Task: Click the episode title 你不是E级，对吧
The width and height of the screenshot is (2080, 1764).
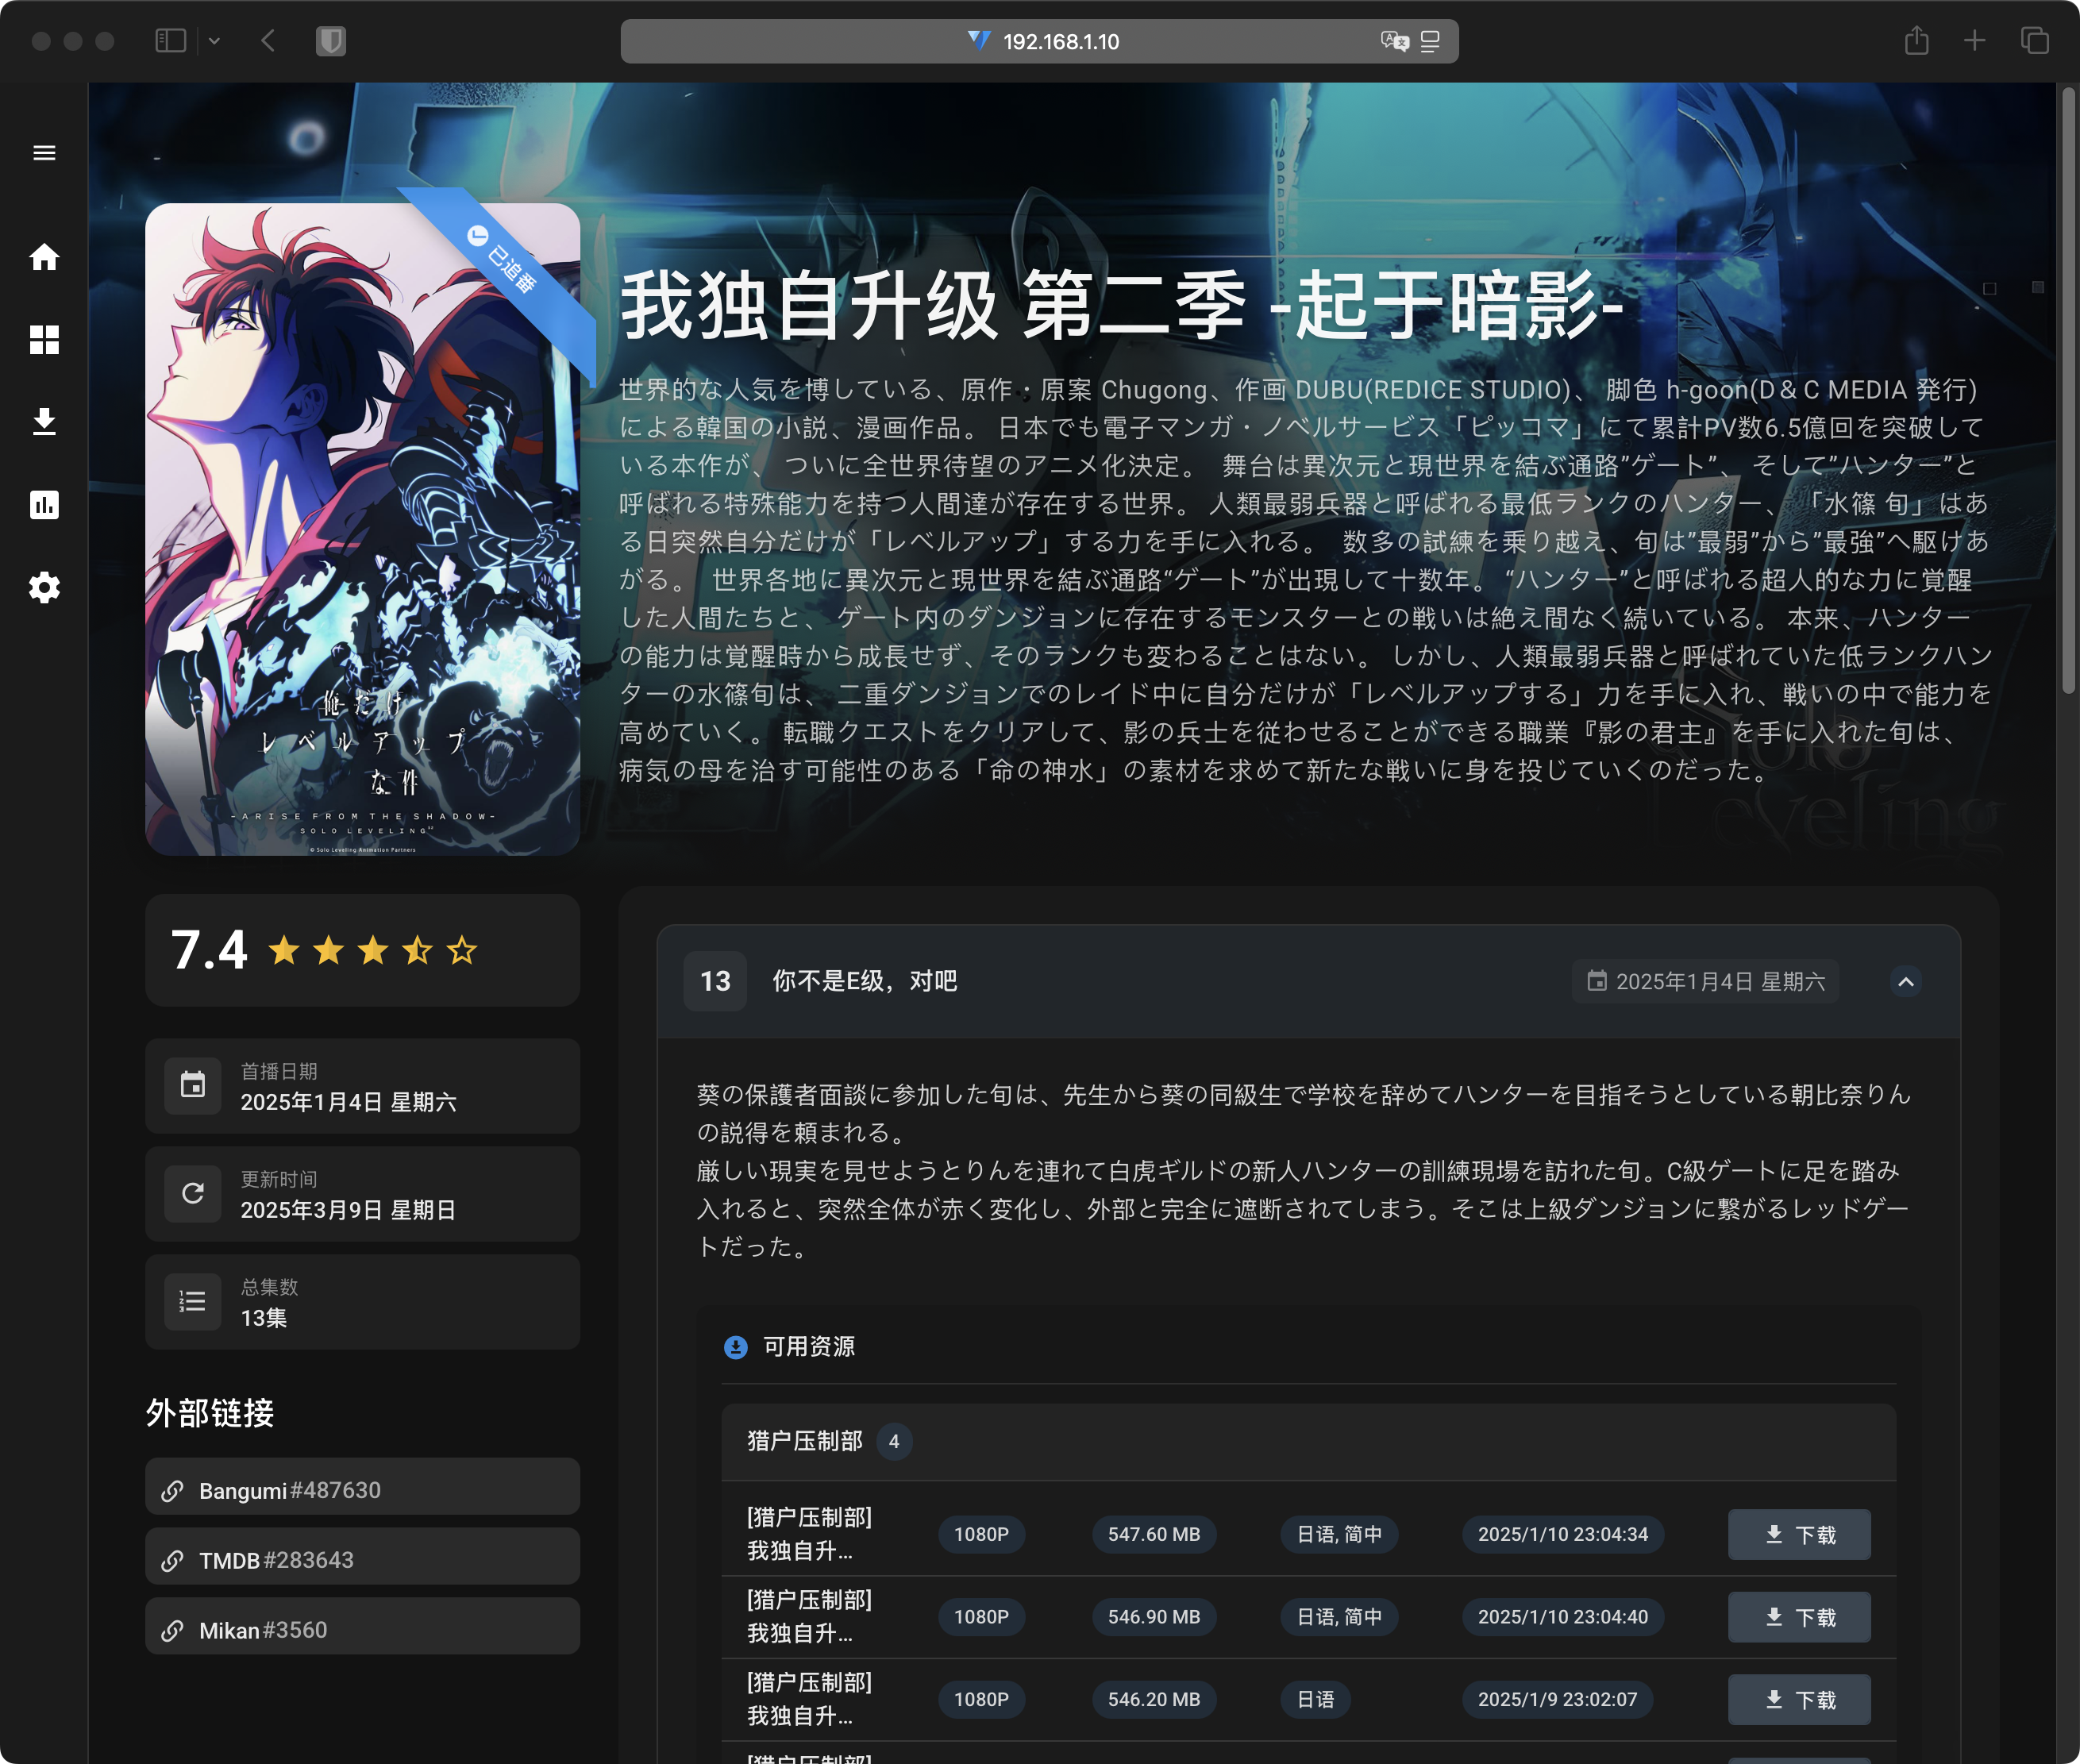Action: (865, 981)
